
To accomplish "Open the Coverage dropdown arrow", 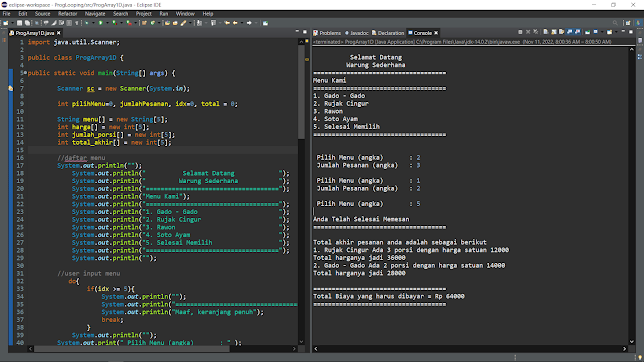I will point(122,23).
